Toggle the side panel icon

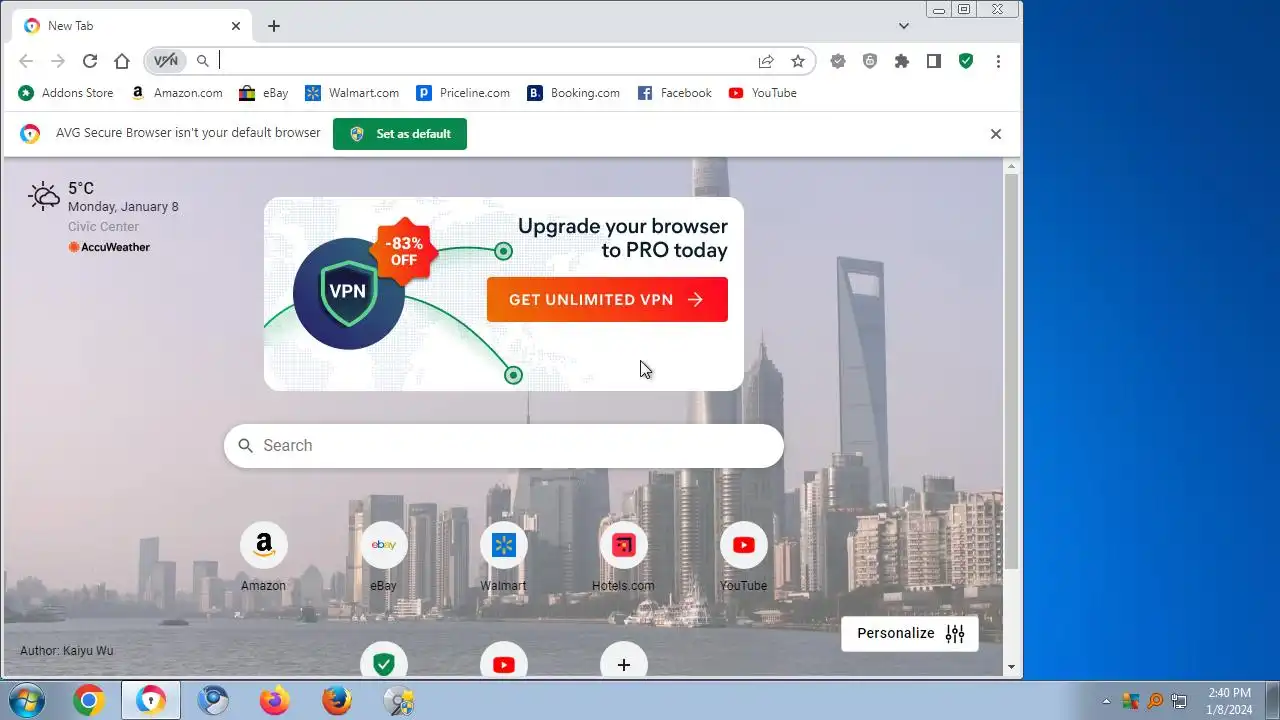pos(934,61)
